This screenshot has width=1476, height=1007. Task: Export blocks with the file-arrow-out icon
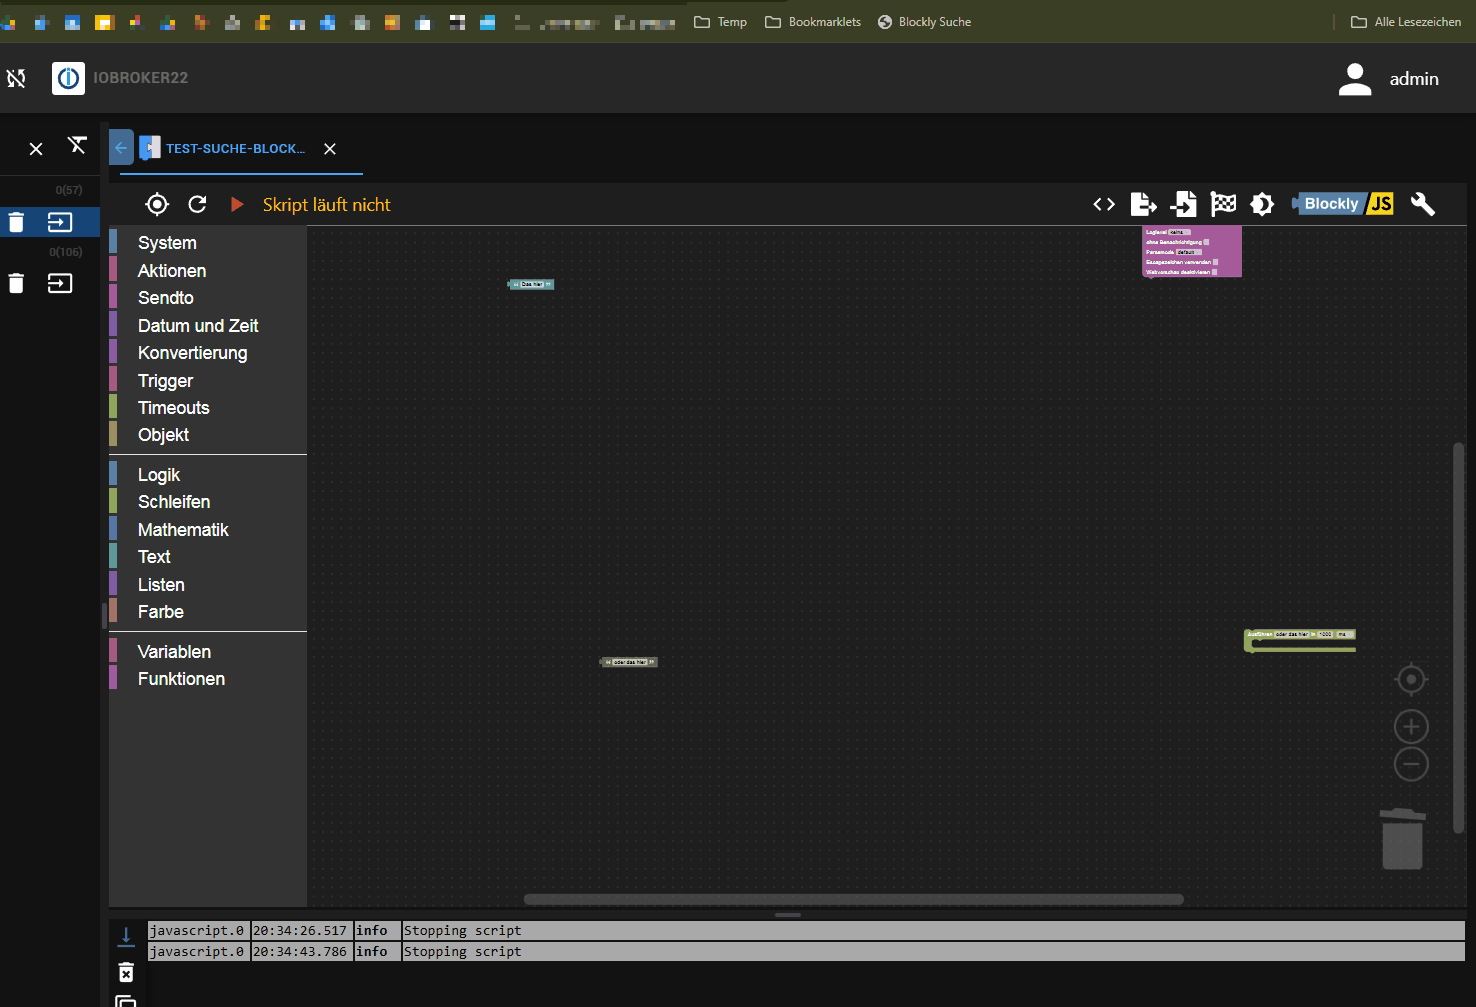[1143, 204]
